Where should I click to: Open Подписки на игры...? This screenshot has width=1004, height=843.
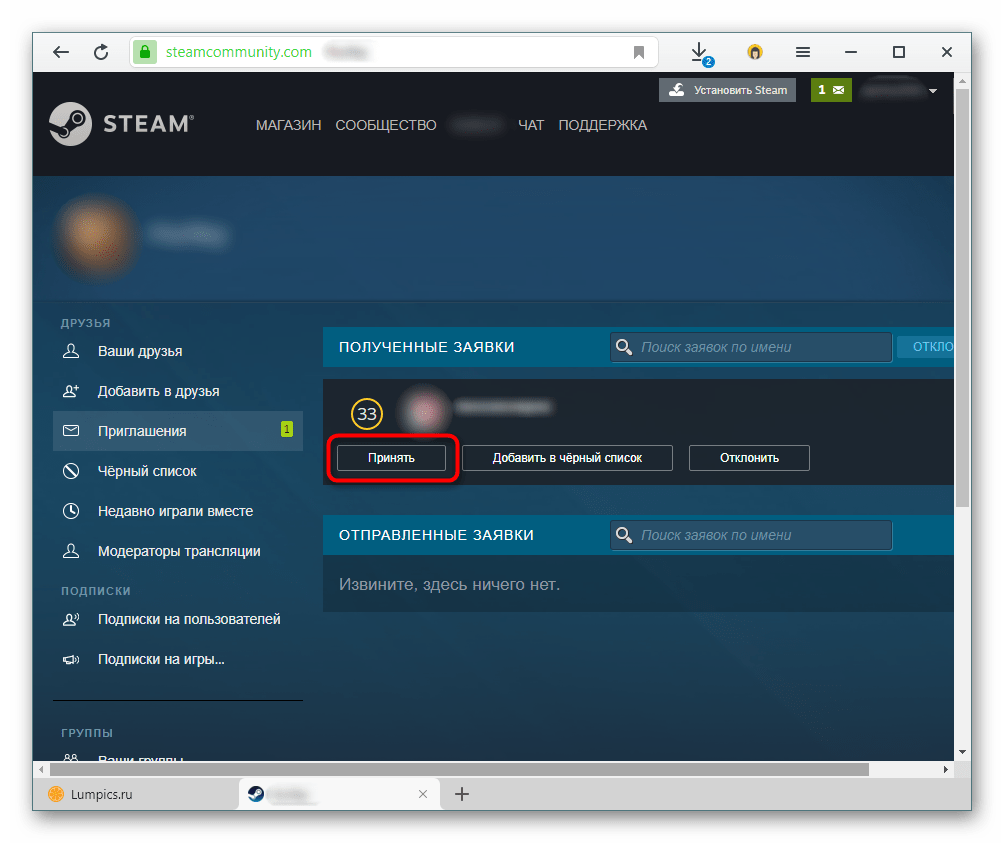[161, 659]
